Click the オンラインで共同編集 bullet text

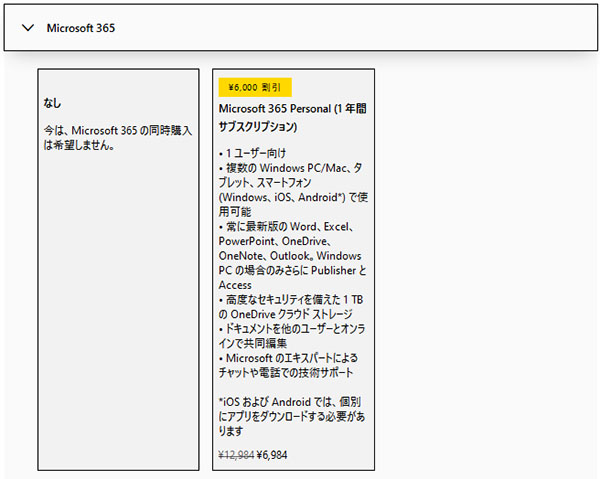tap(292, 336)
